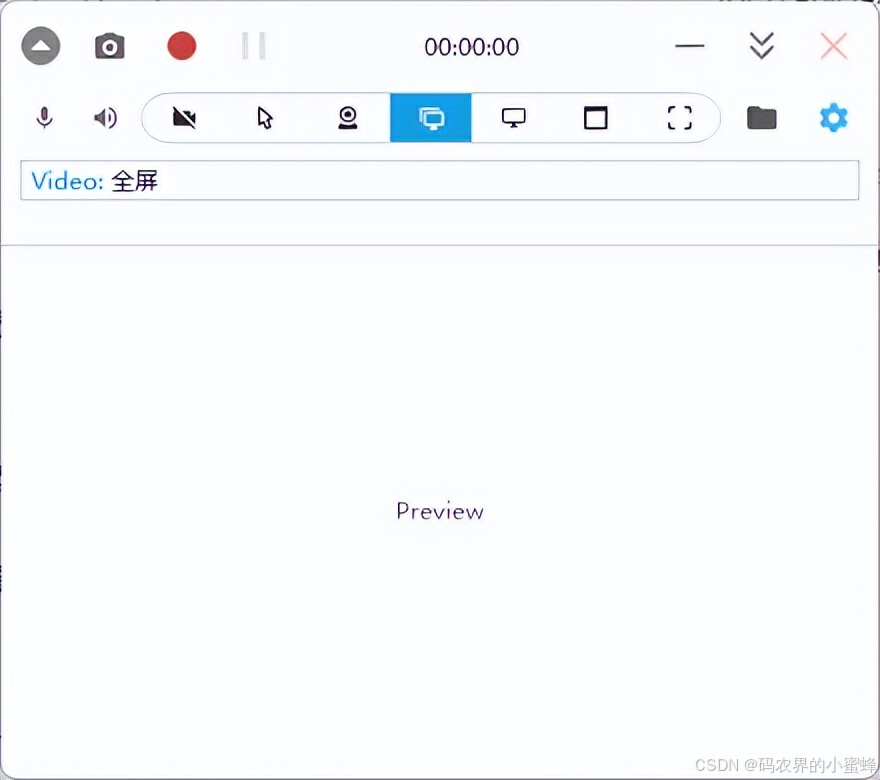The height and width of the screenshot is (780, 880).
Task: Select the region capture mode
Action: pyautogui.click(x=679, y=118)
